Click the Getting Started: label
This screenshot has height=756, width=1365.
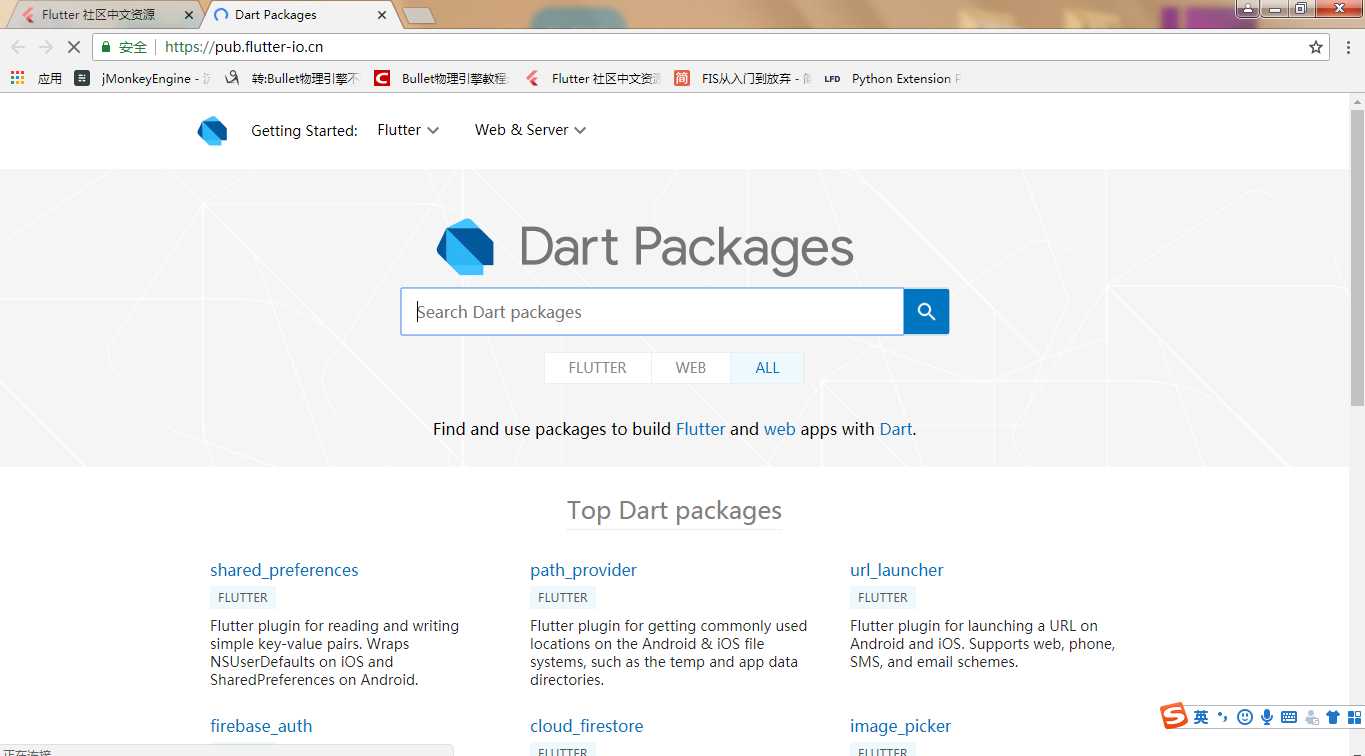pos(304,130)
